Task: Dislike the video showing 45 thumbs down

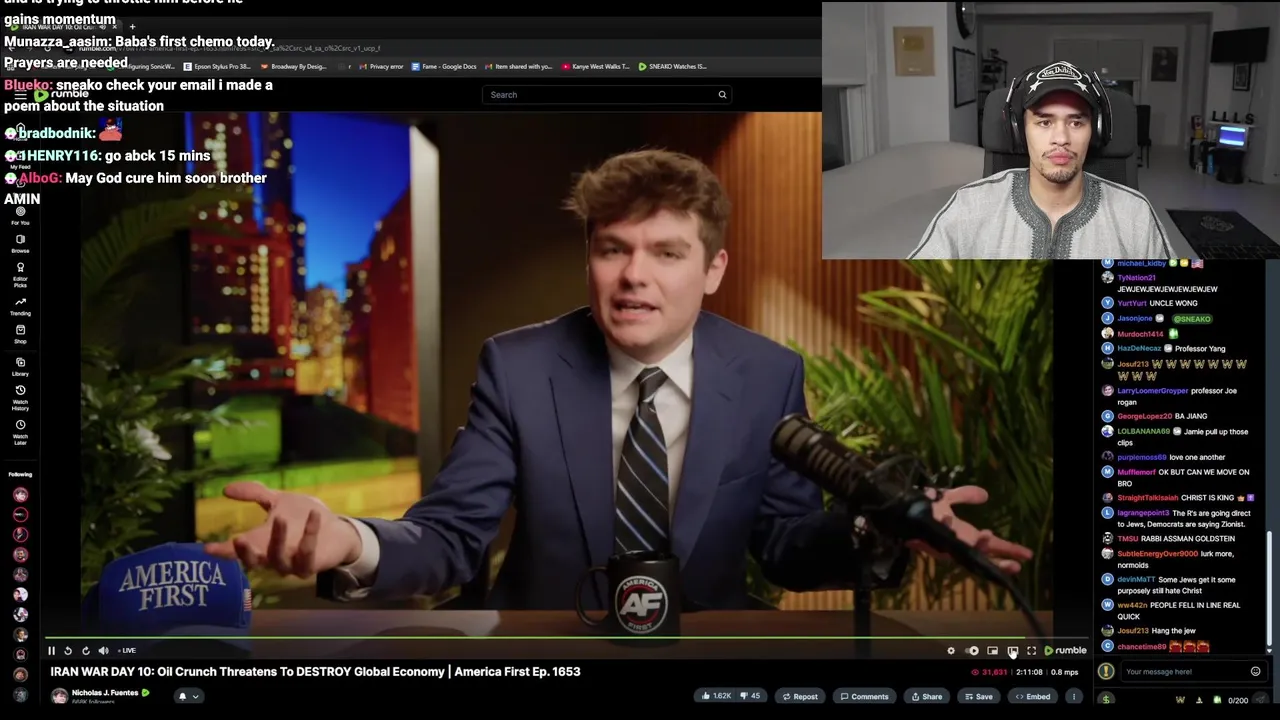Action: [751, 696]
